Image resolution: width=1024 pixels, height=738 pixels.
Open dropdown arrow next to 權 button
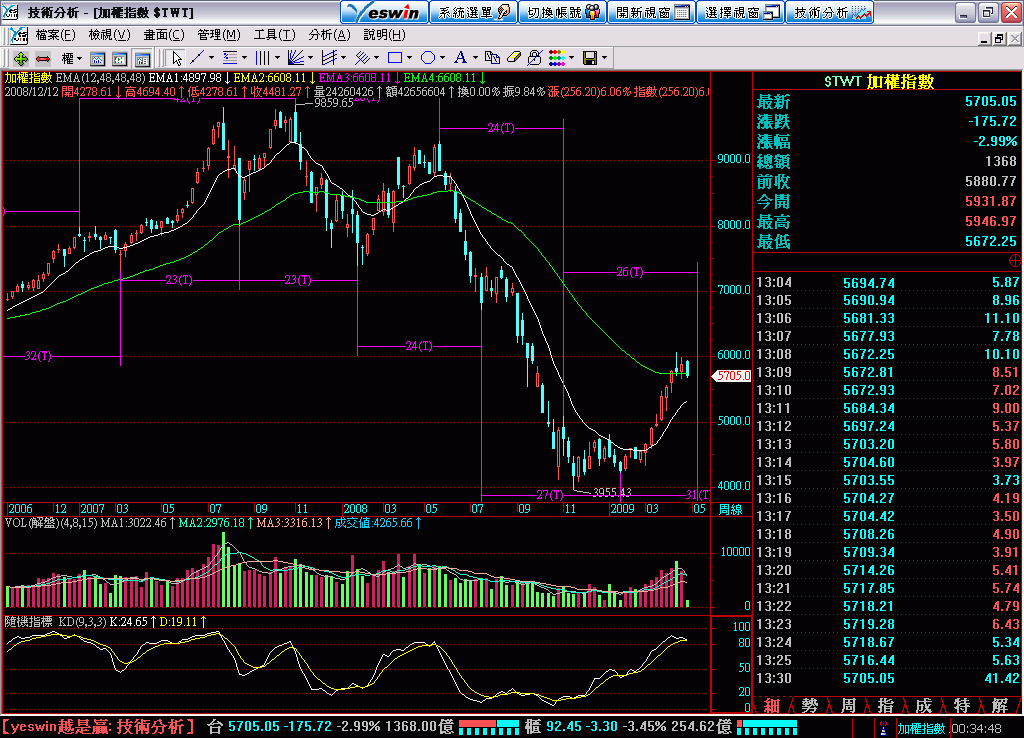[79, 59]
